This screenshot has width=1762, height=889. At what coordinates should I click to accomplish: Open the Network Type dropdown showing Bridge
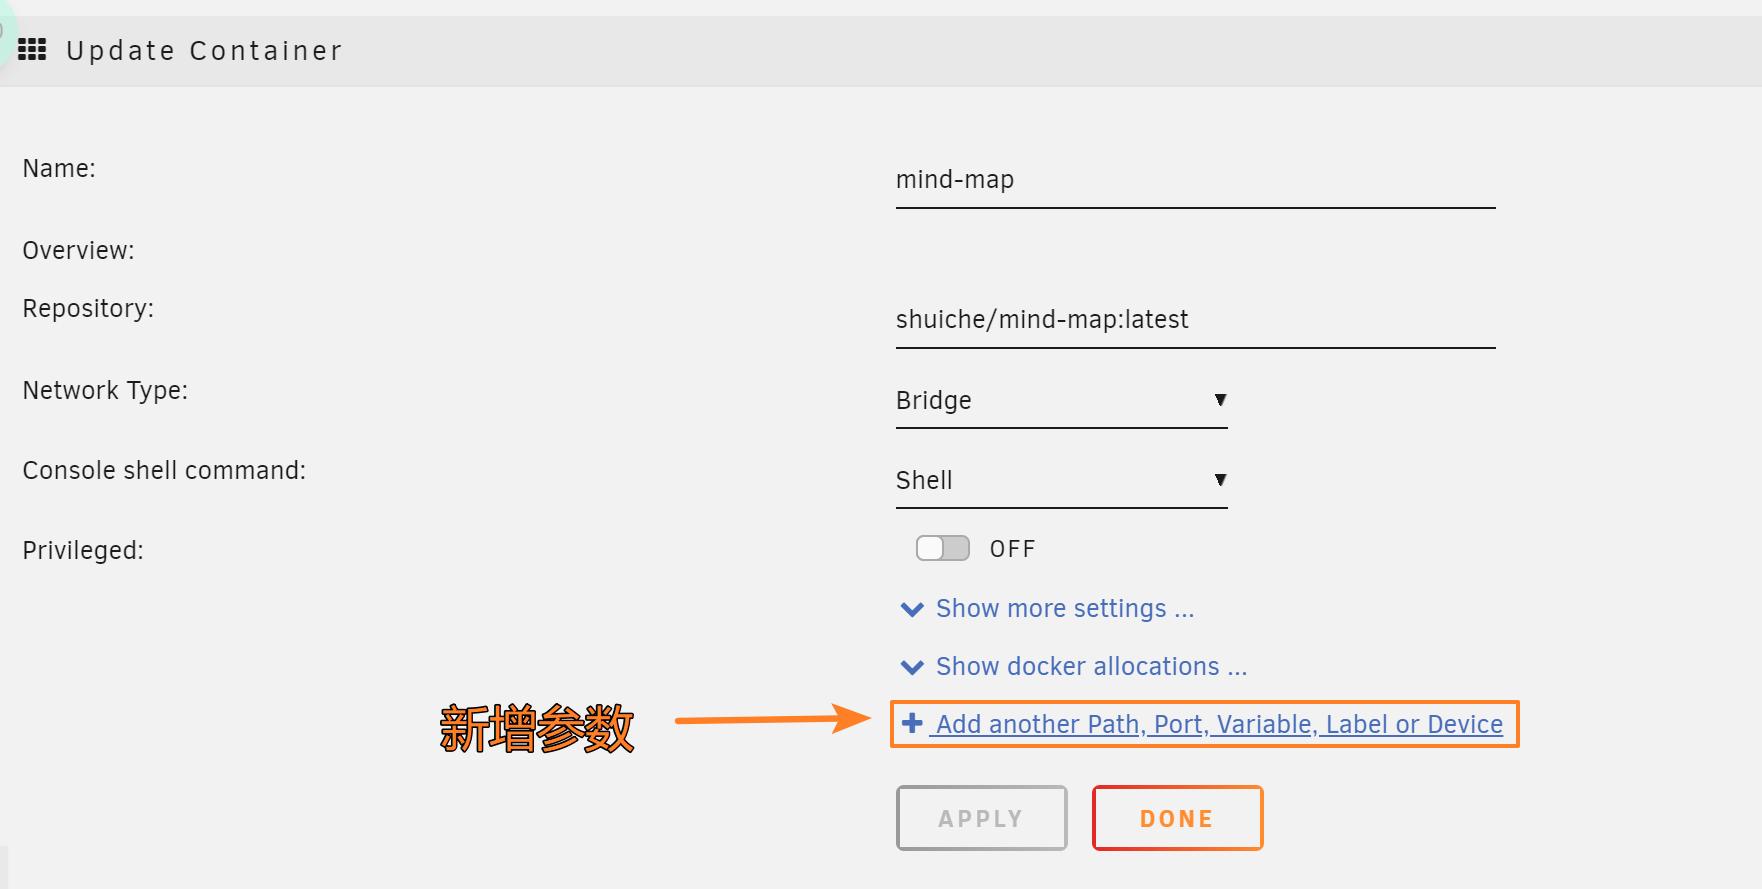click(x=1061, y=401)
